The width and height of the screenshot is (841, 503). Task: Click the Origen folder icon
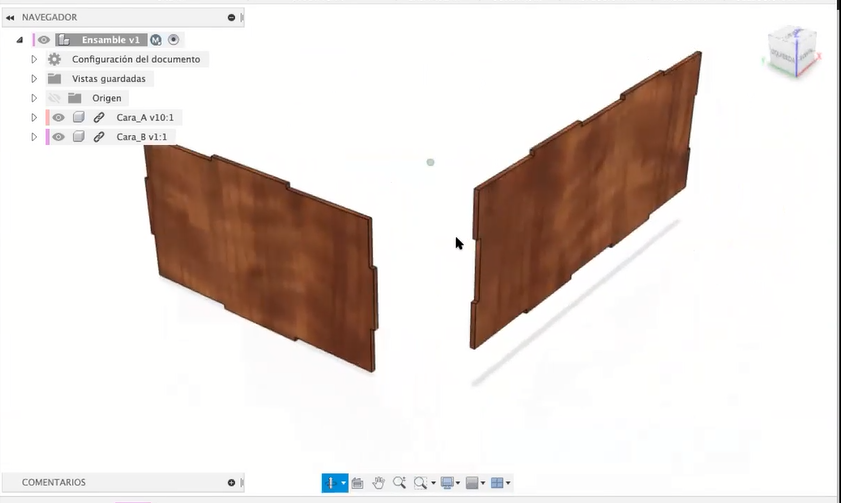click(75, 98)
